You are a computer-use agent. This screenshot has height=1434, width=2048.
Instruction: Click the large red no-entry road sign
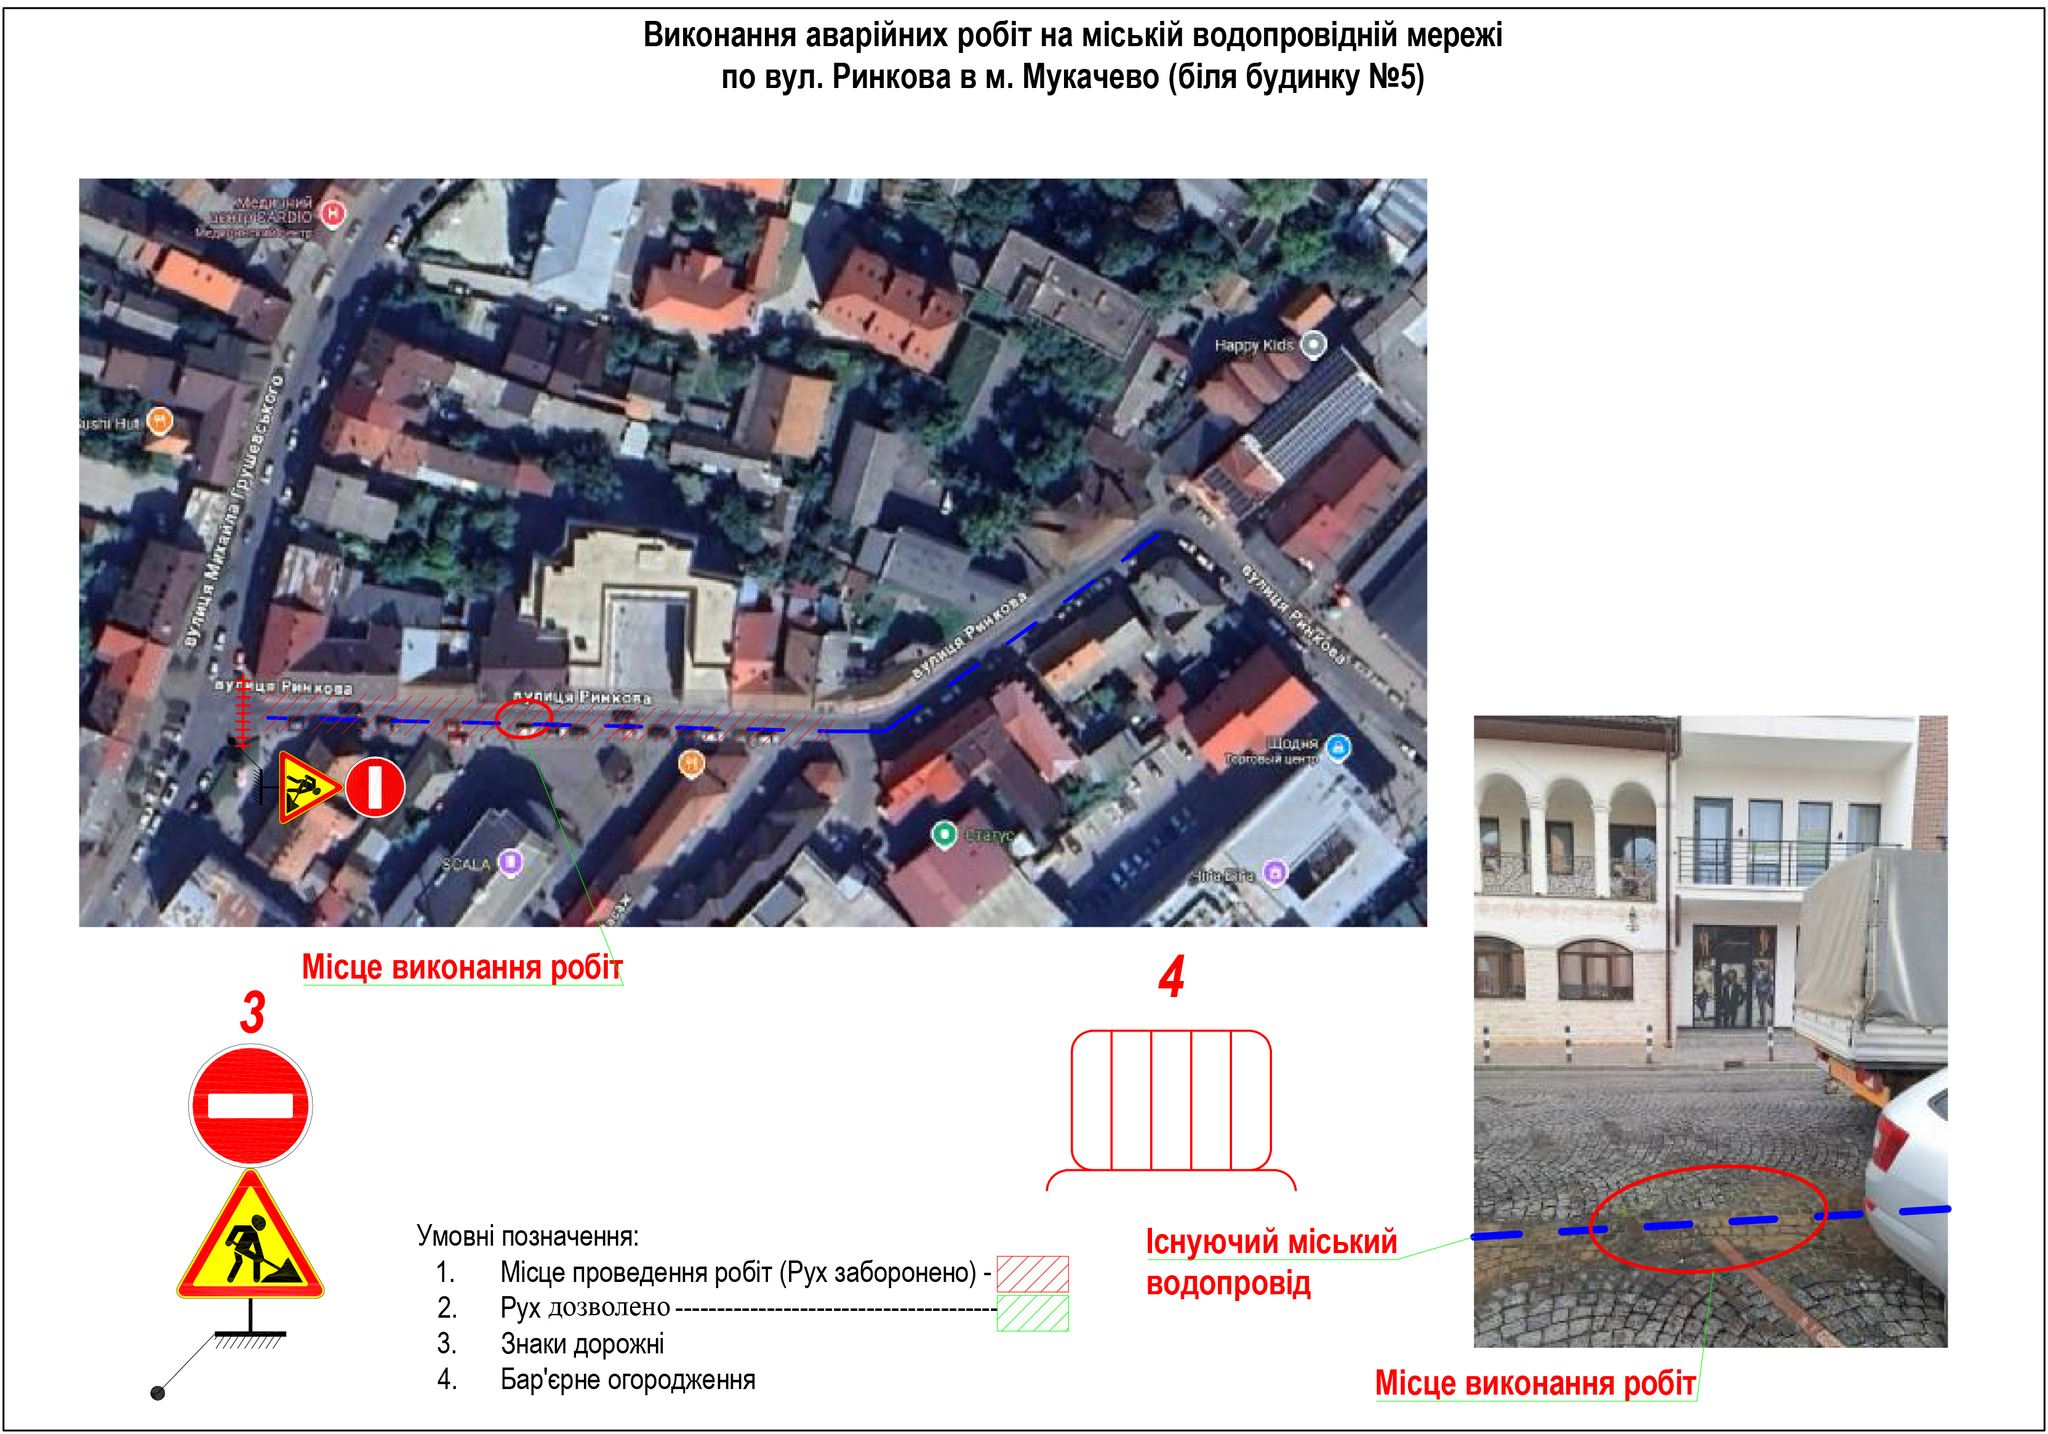[x=250, y=1105]
